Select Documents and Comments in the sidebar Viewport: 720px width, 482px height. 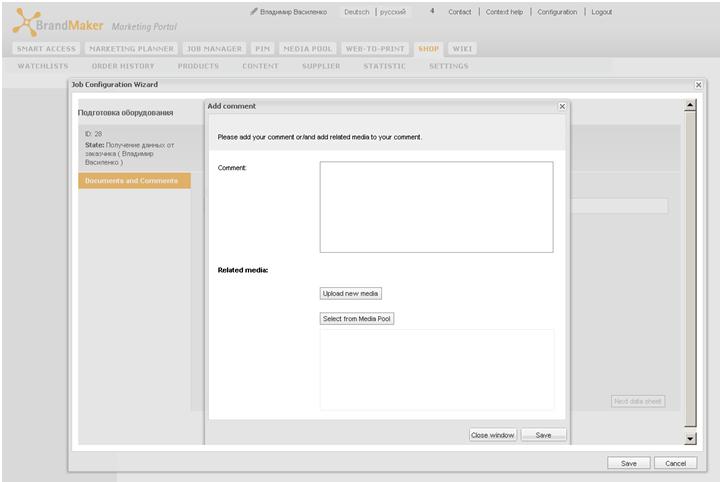pos(134,181)
